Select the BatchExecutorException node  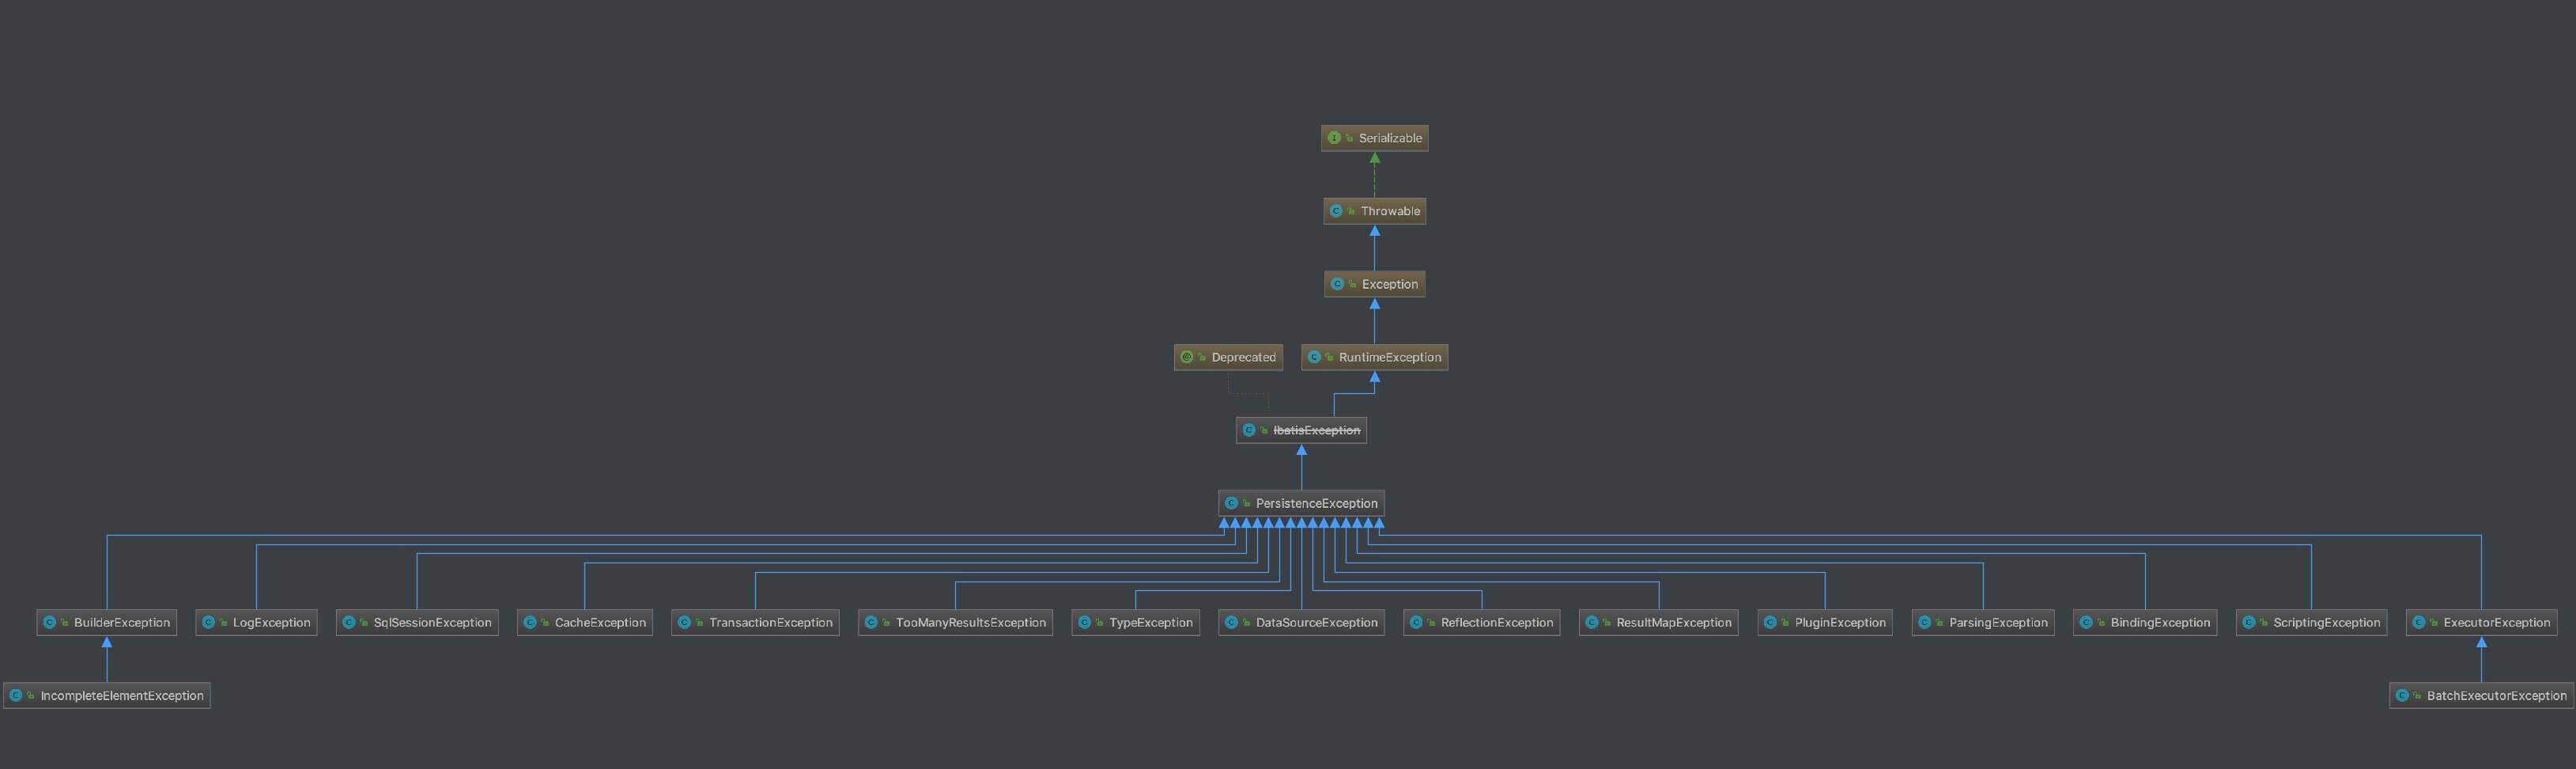[x=2481, y=695]
